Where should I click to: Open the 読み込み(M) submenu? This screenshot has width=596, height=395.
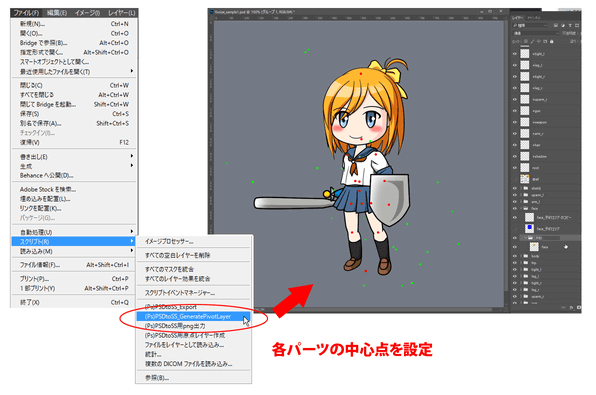tap(74, 251)
